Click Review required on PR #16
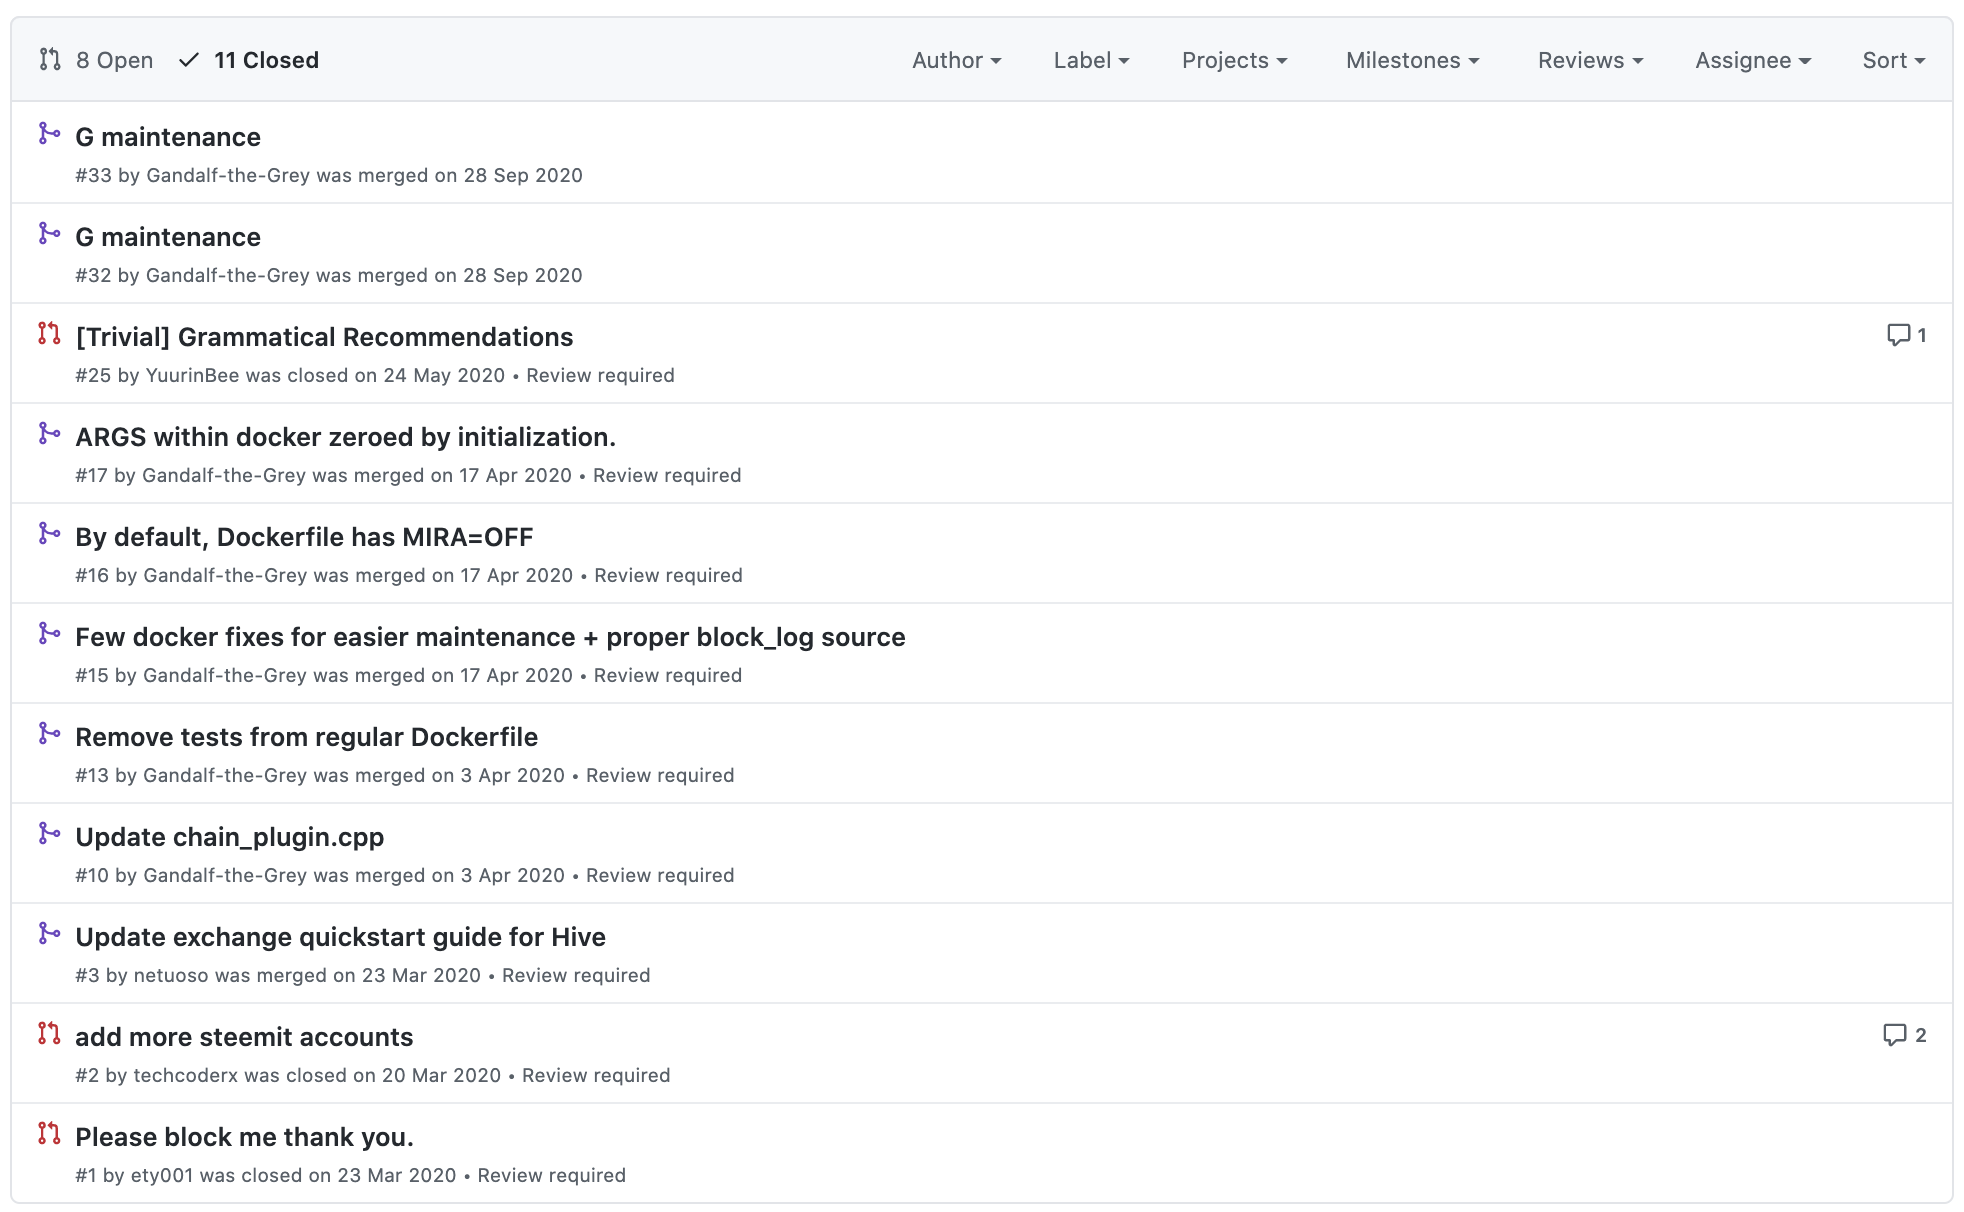1964x1212 pixels. point(668,575)
